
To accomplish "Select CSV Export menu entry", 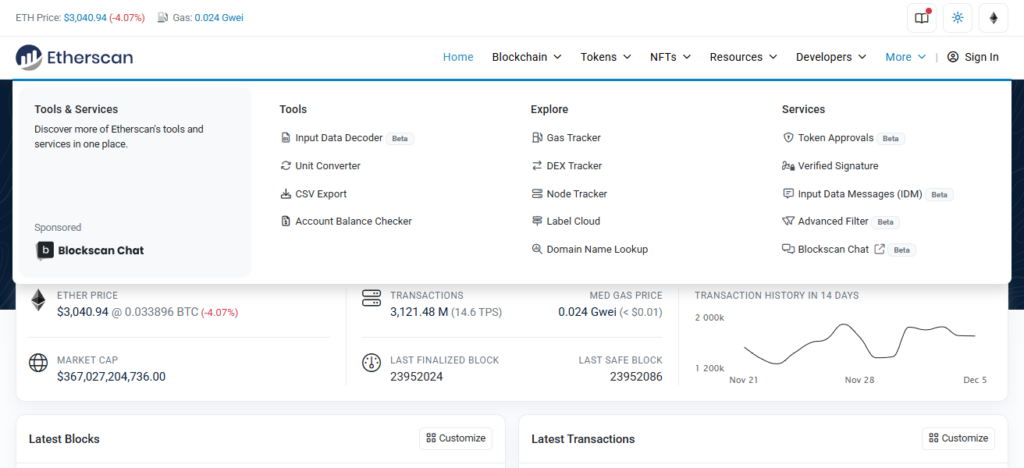I will pyautogui.click(x=321, y=194).
